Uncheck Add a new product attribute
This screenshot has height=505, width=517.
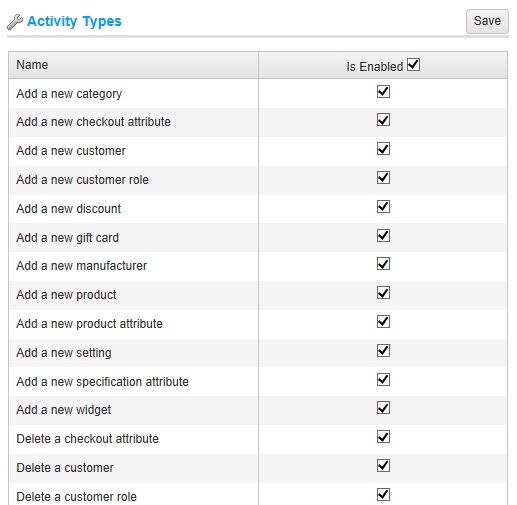click(x=383, y=322)
